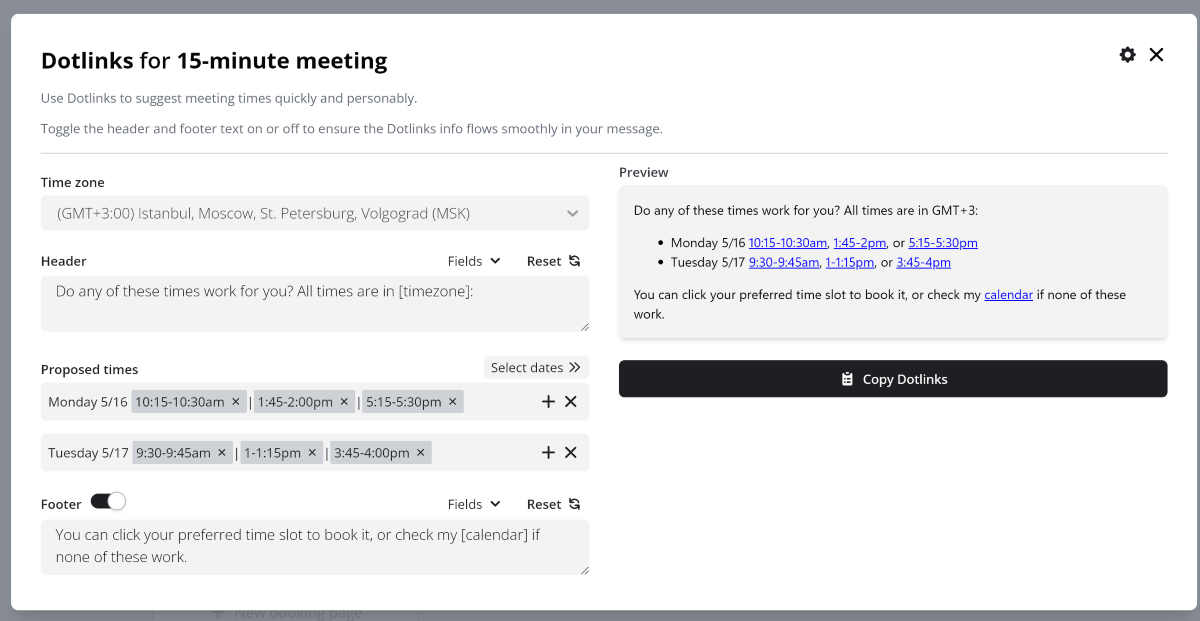Reset the Header text
This screenshot has width=1200, height=621.
coord(553,261)
